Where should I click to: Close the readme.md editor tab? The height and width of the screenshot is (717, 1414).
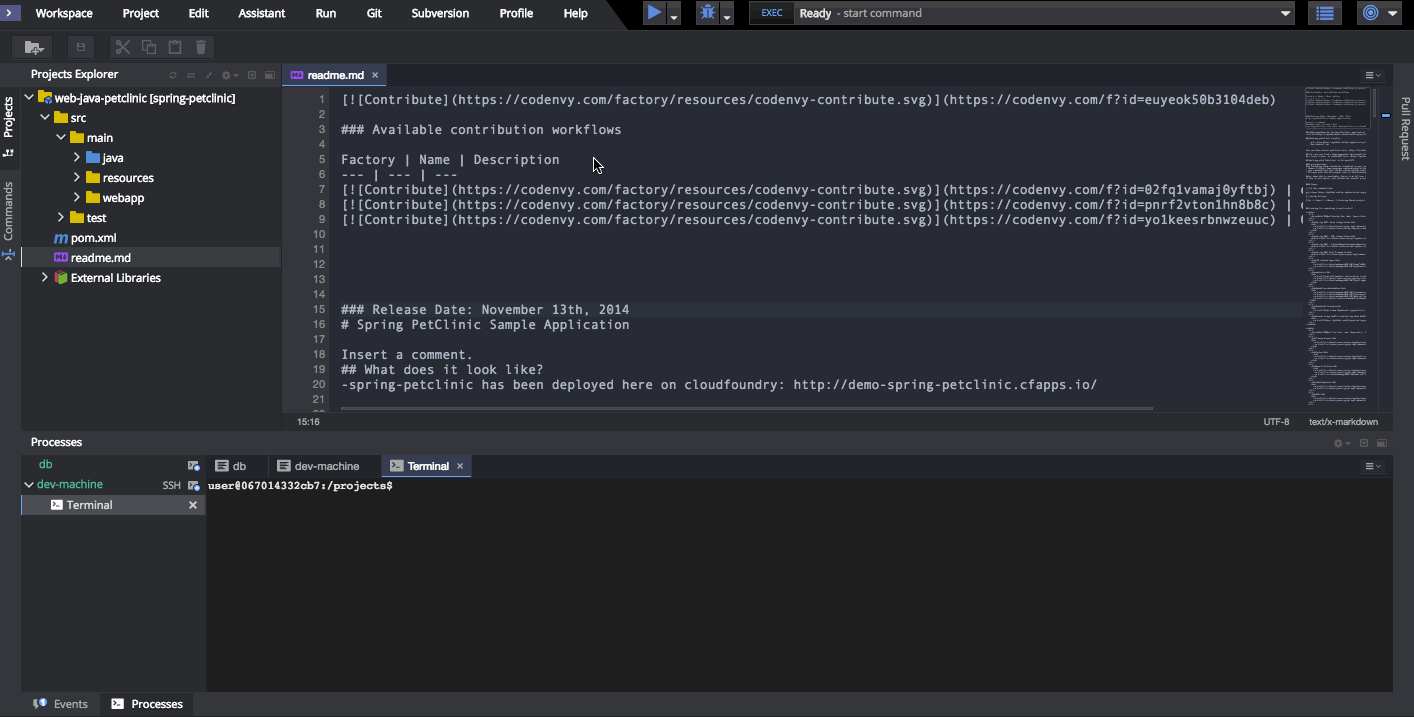point(375,75)
